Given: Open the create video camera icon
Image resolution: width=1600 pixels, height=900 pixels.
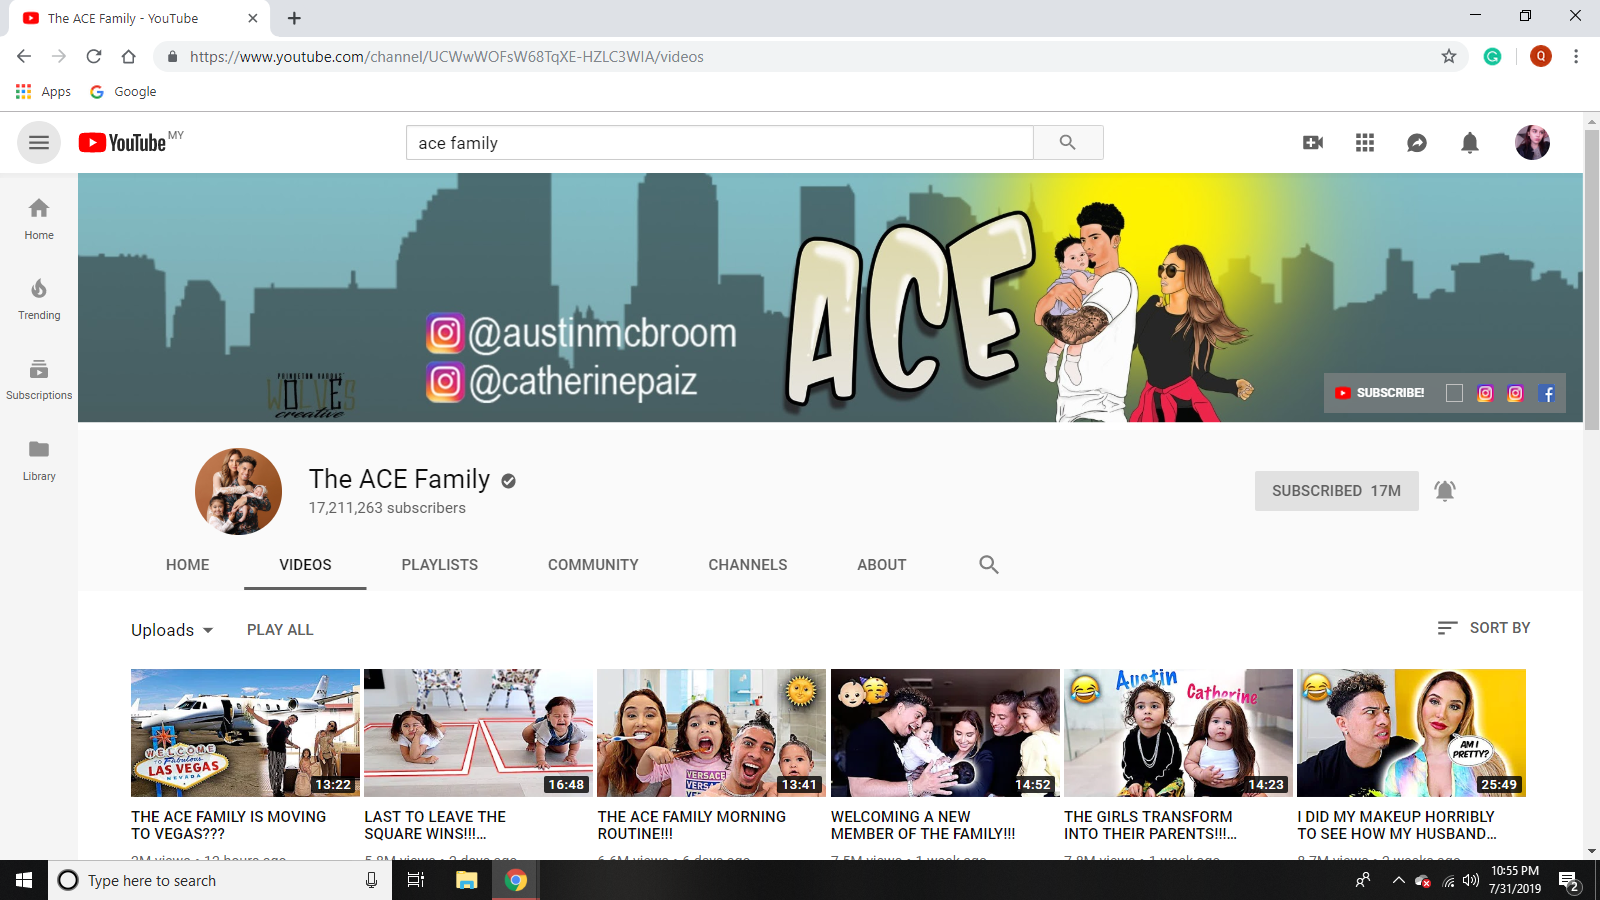Looking at the screenshot, I should tap(1313, 143).
